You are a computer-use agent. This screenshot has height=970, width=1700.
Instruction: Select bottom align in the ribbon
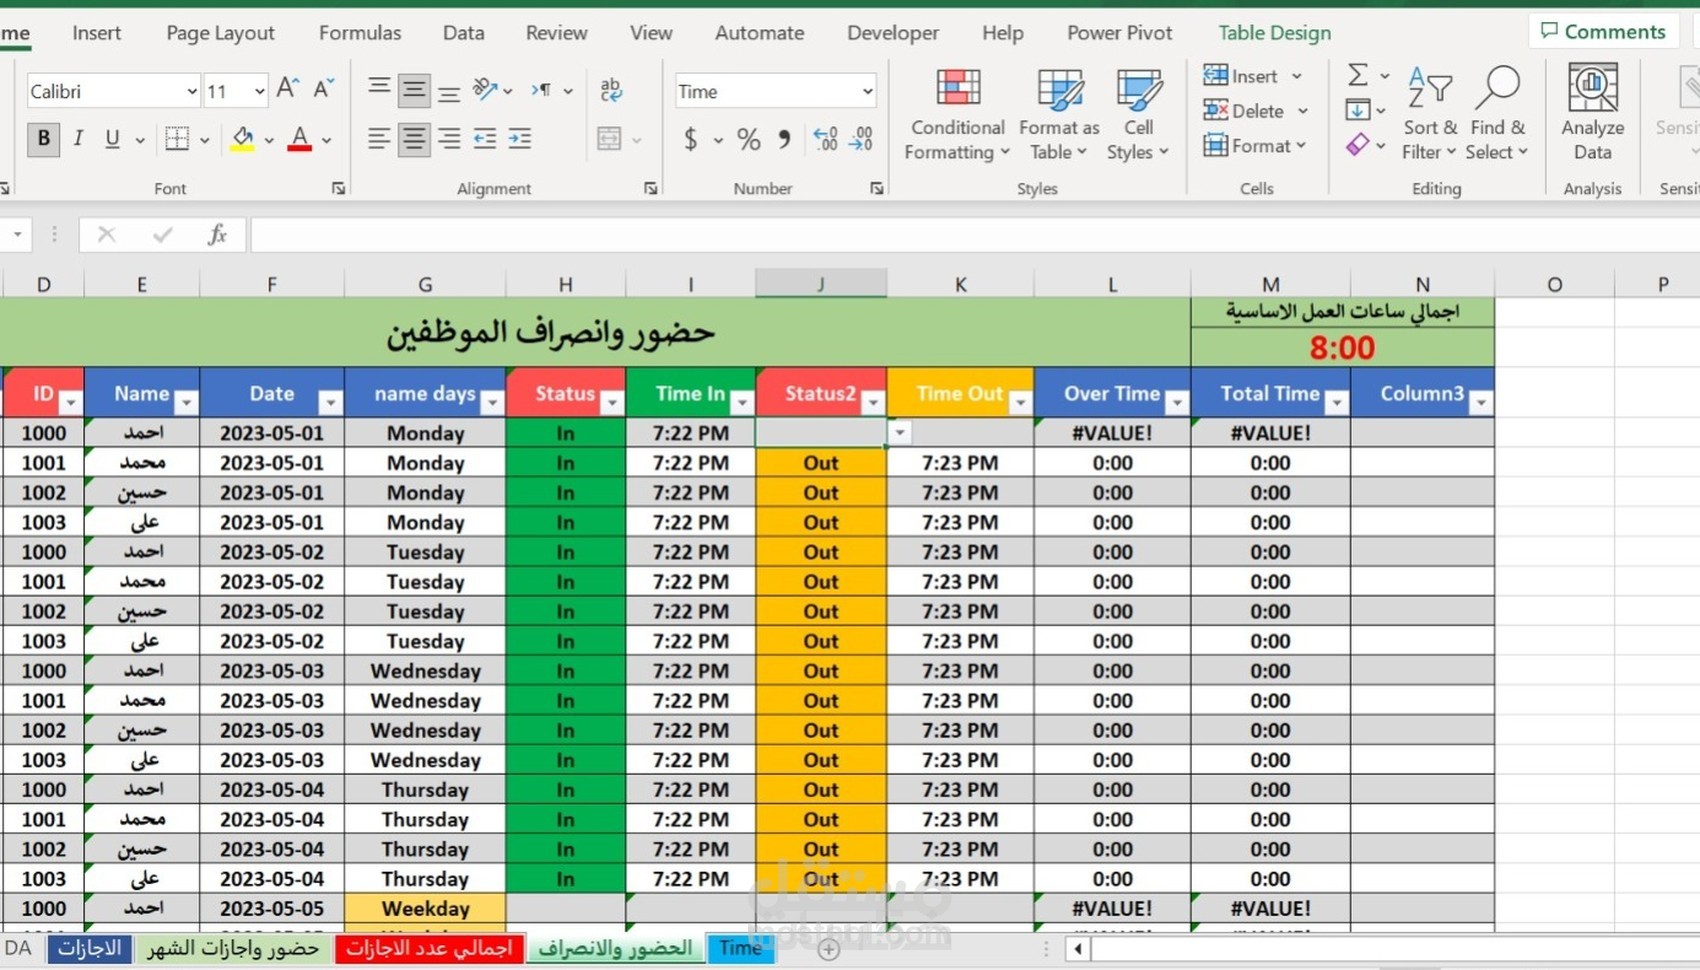coord(449,92)
